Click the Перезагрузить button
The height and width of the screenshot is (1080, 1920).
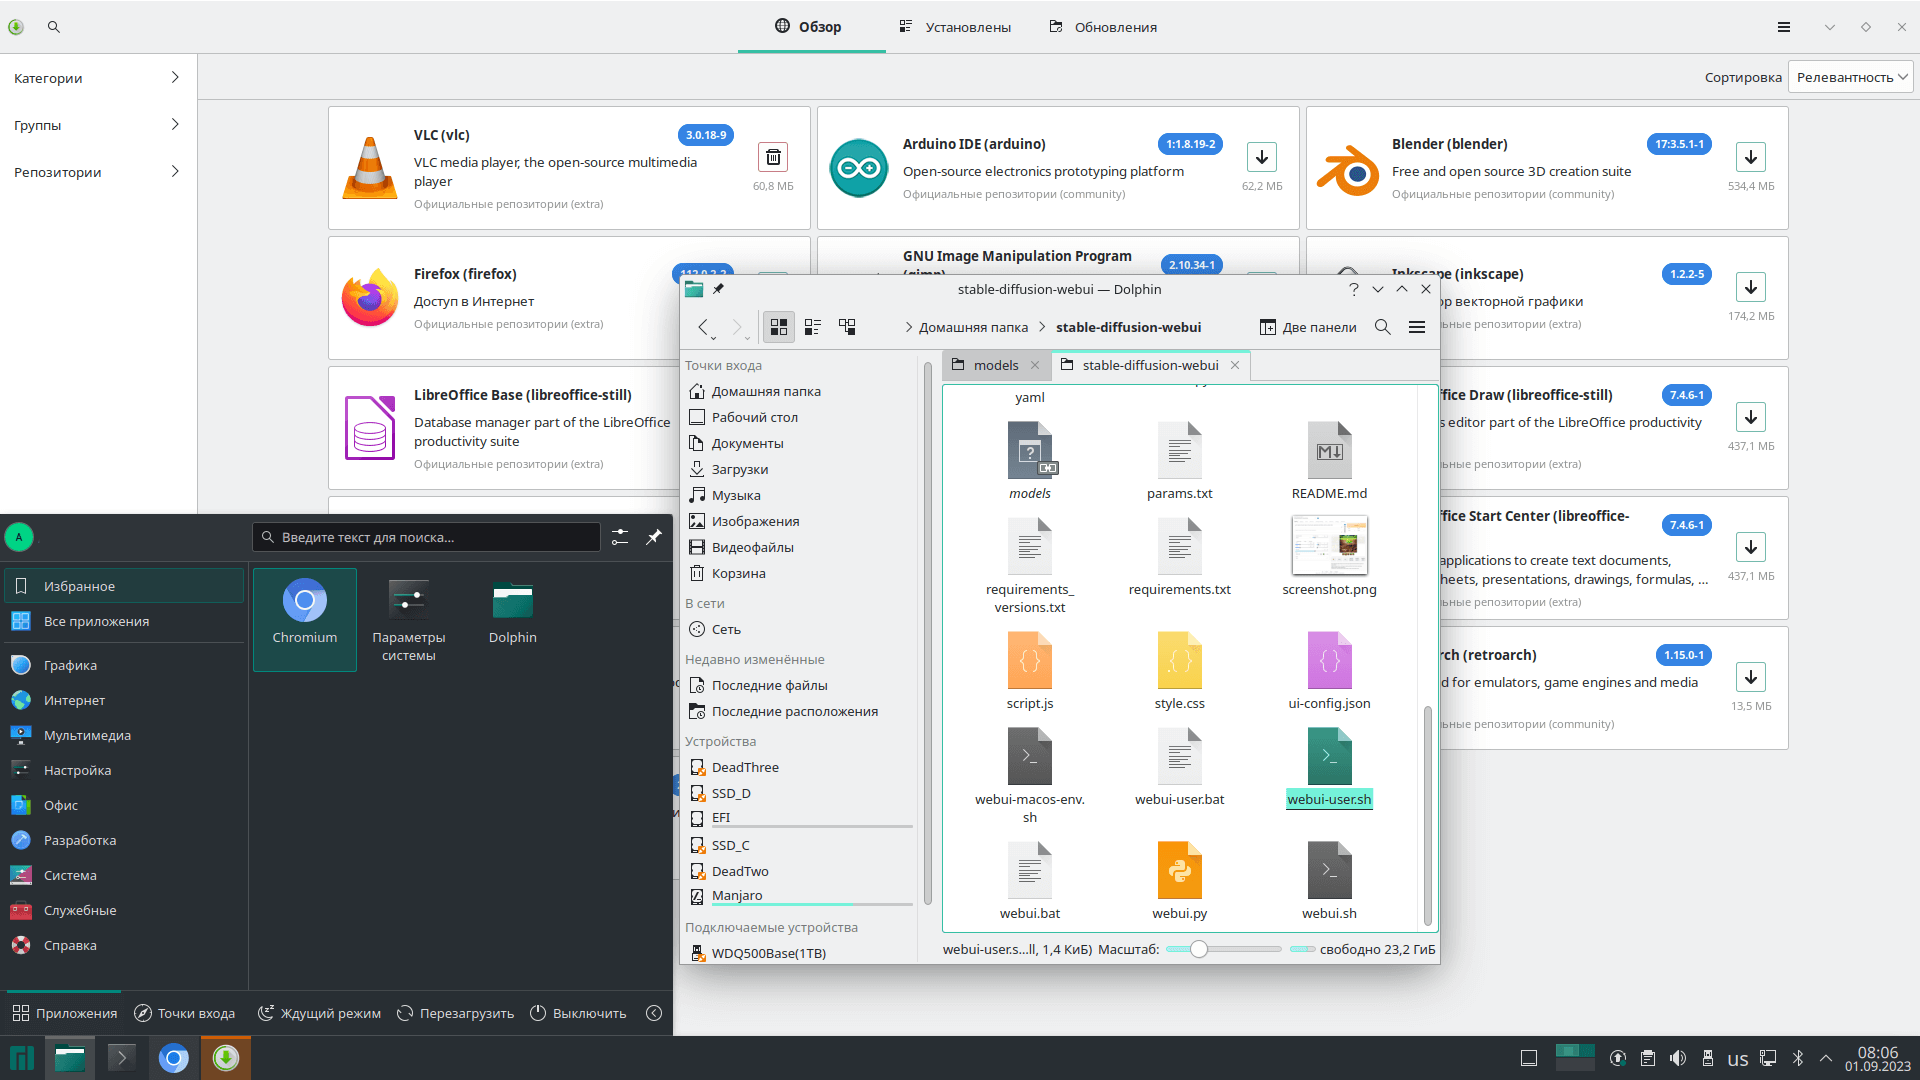455,1013
